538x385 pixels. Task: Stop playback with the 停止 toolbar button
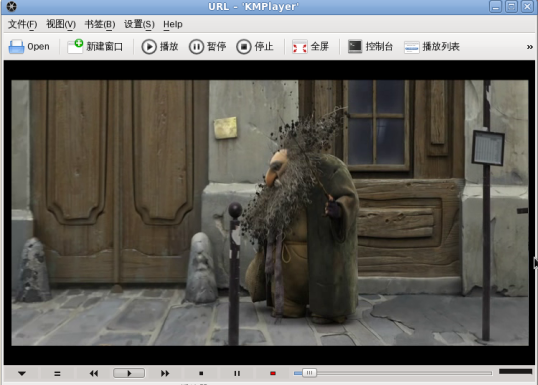tap(255, 46)
